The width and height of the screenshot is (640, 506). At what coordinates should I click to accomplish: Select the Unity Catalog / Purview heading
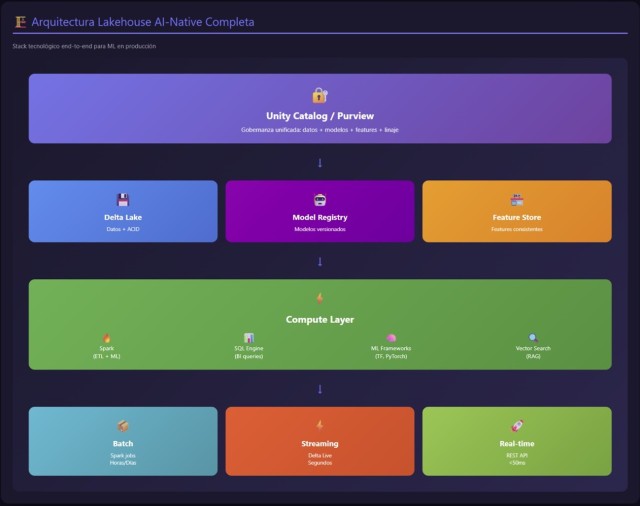(320, 116)
